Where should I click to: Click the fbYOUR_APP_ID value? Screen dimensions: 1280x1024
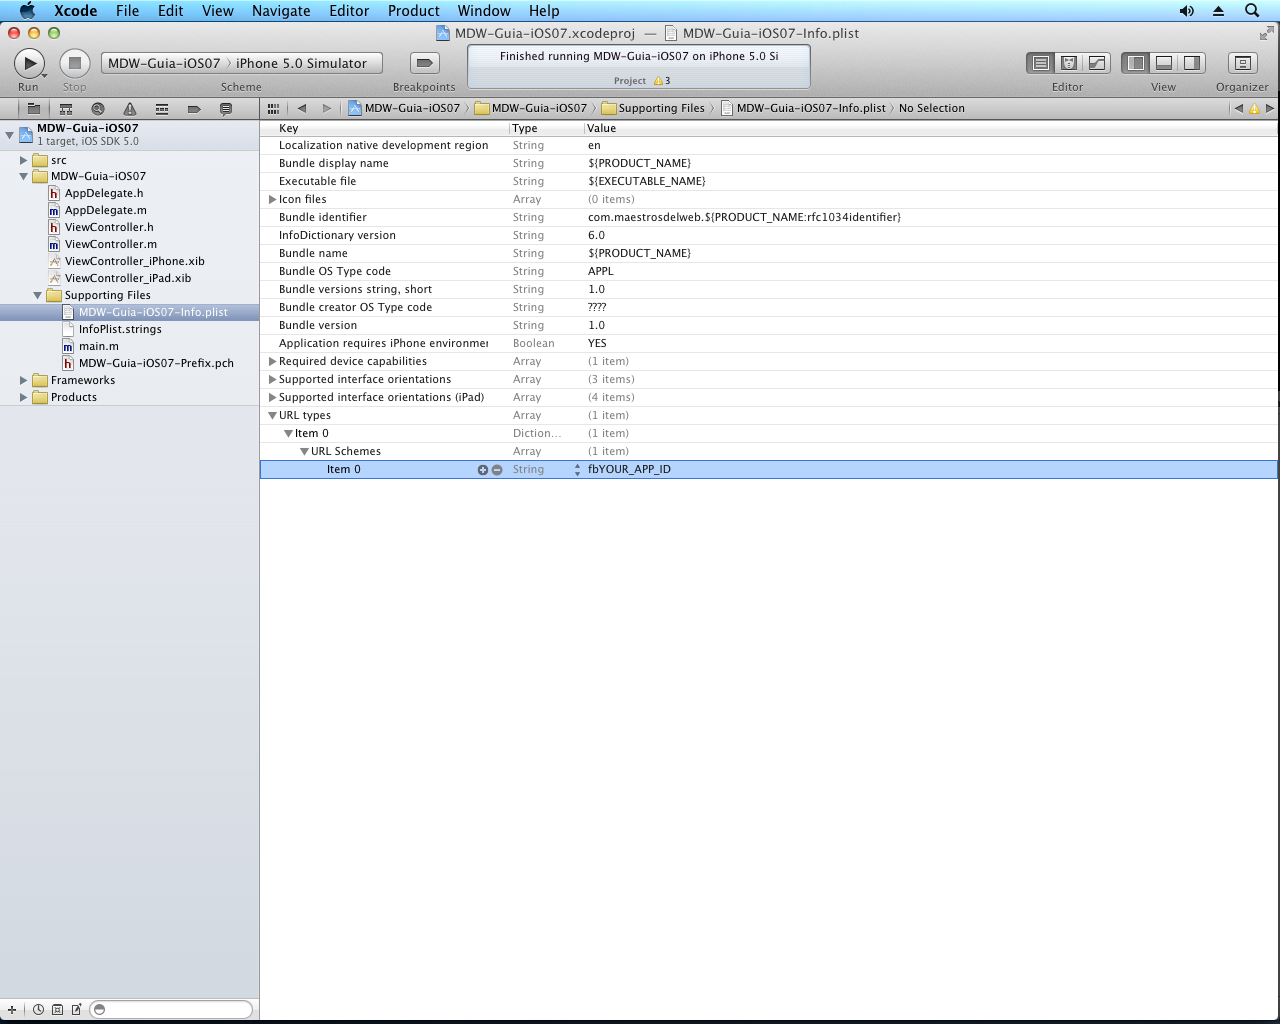click(x=629, y=470)
